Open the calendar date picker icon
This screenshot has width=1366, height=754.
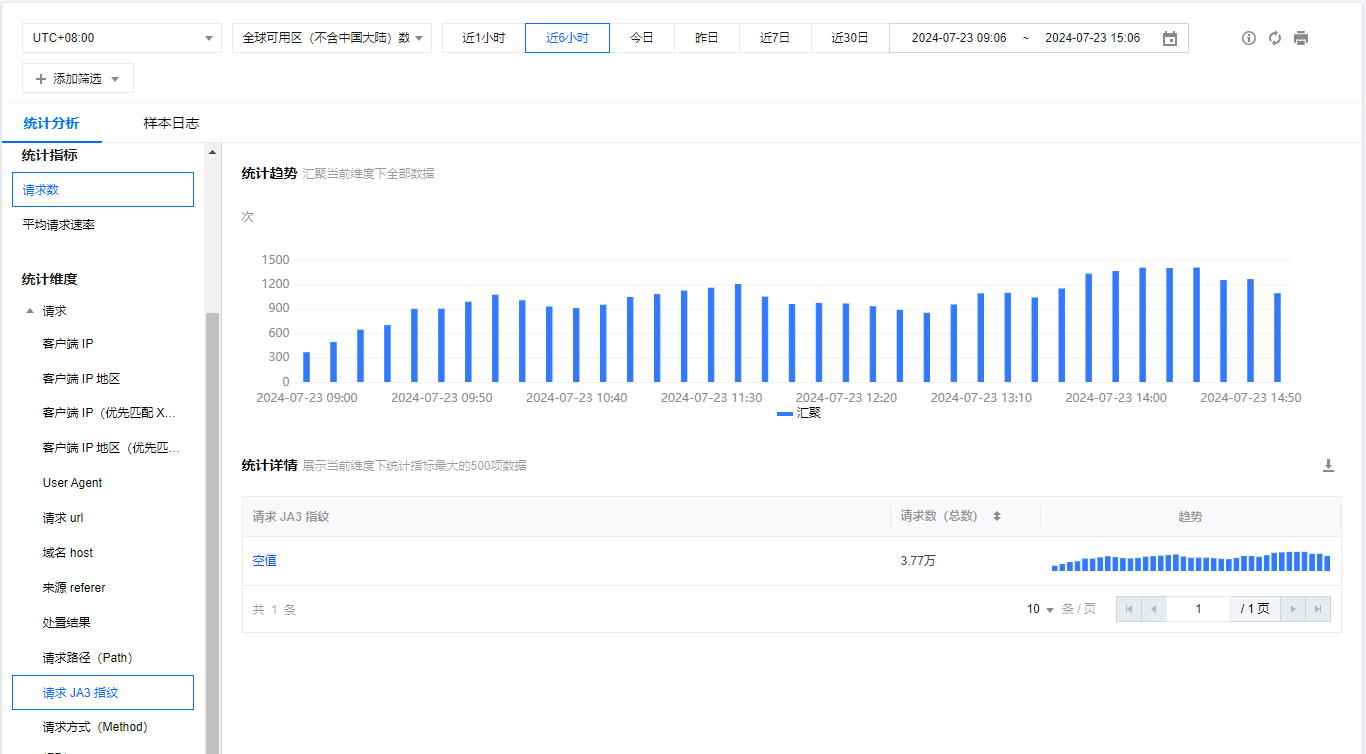[x=1170, y=38]
